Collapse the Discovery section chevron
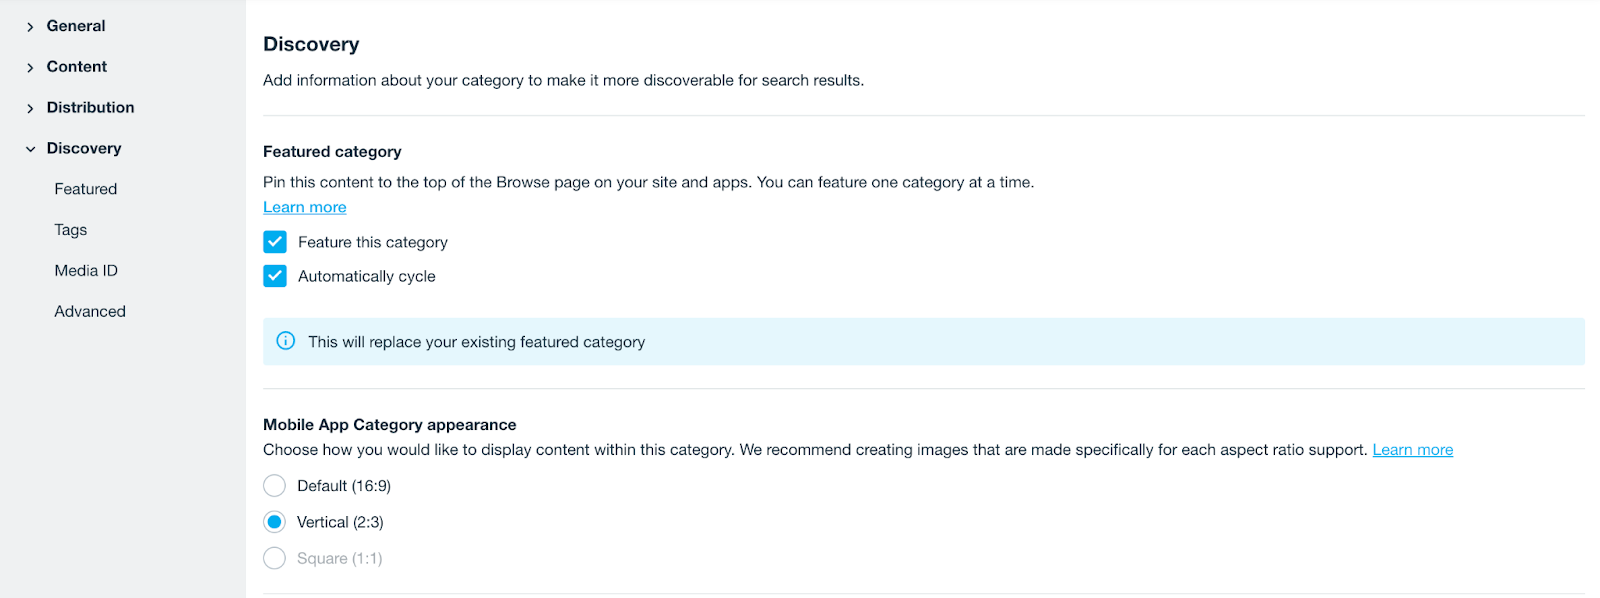 point(30,149)
